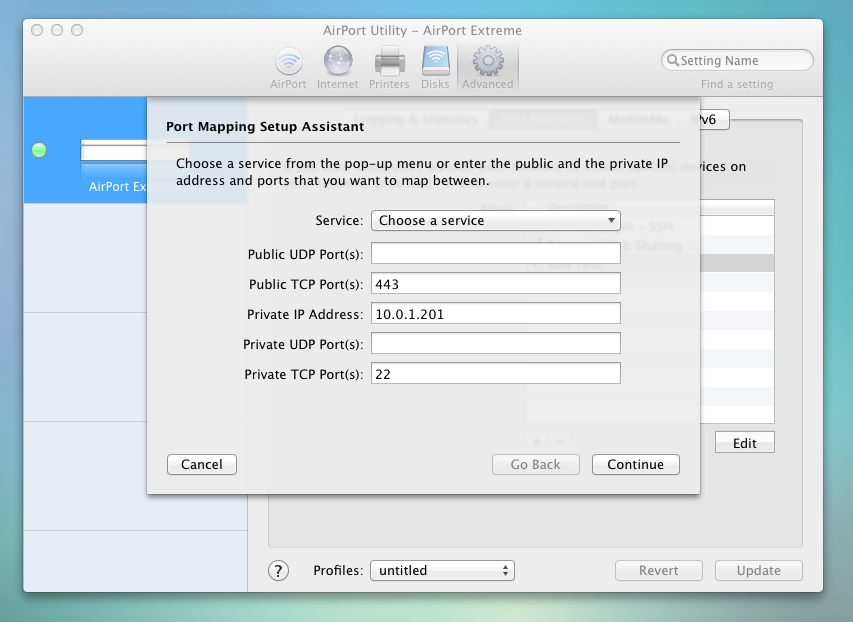
Task: Click the search magnifier icon
Action: (x=673, y=60)
